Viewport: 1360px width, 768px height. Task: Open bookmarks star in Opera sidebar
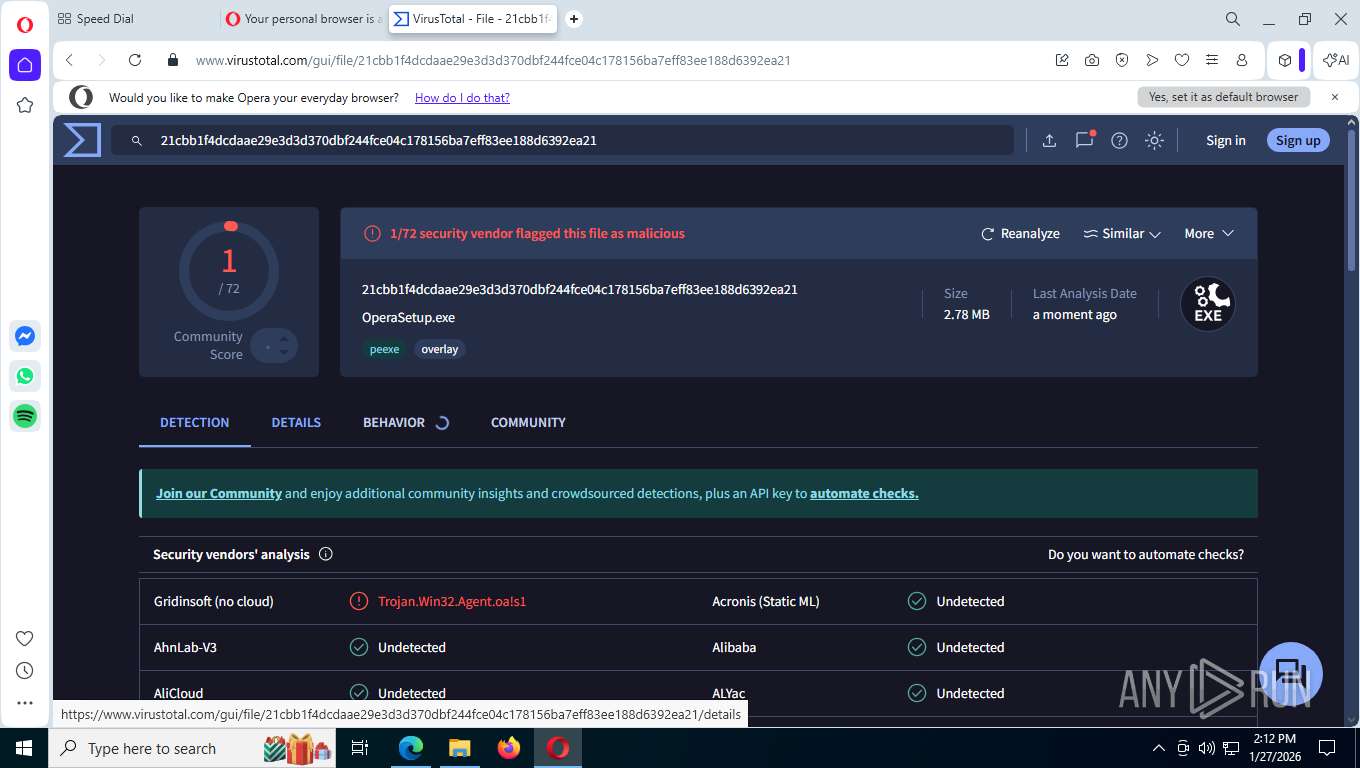coord(25,105)
